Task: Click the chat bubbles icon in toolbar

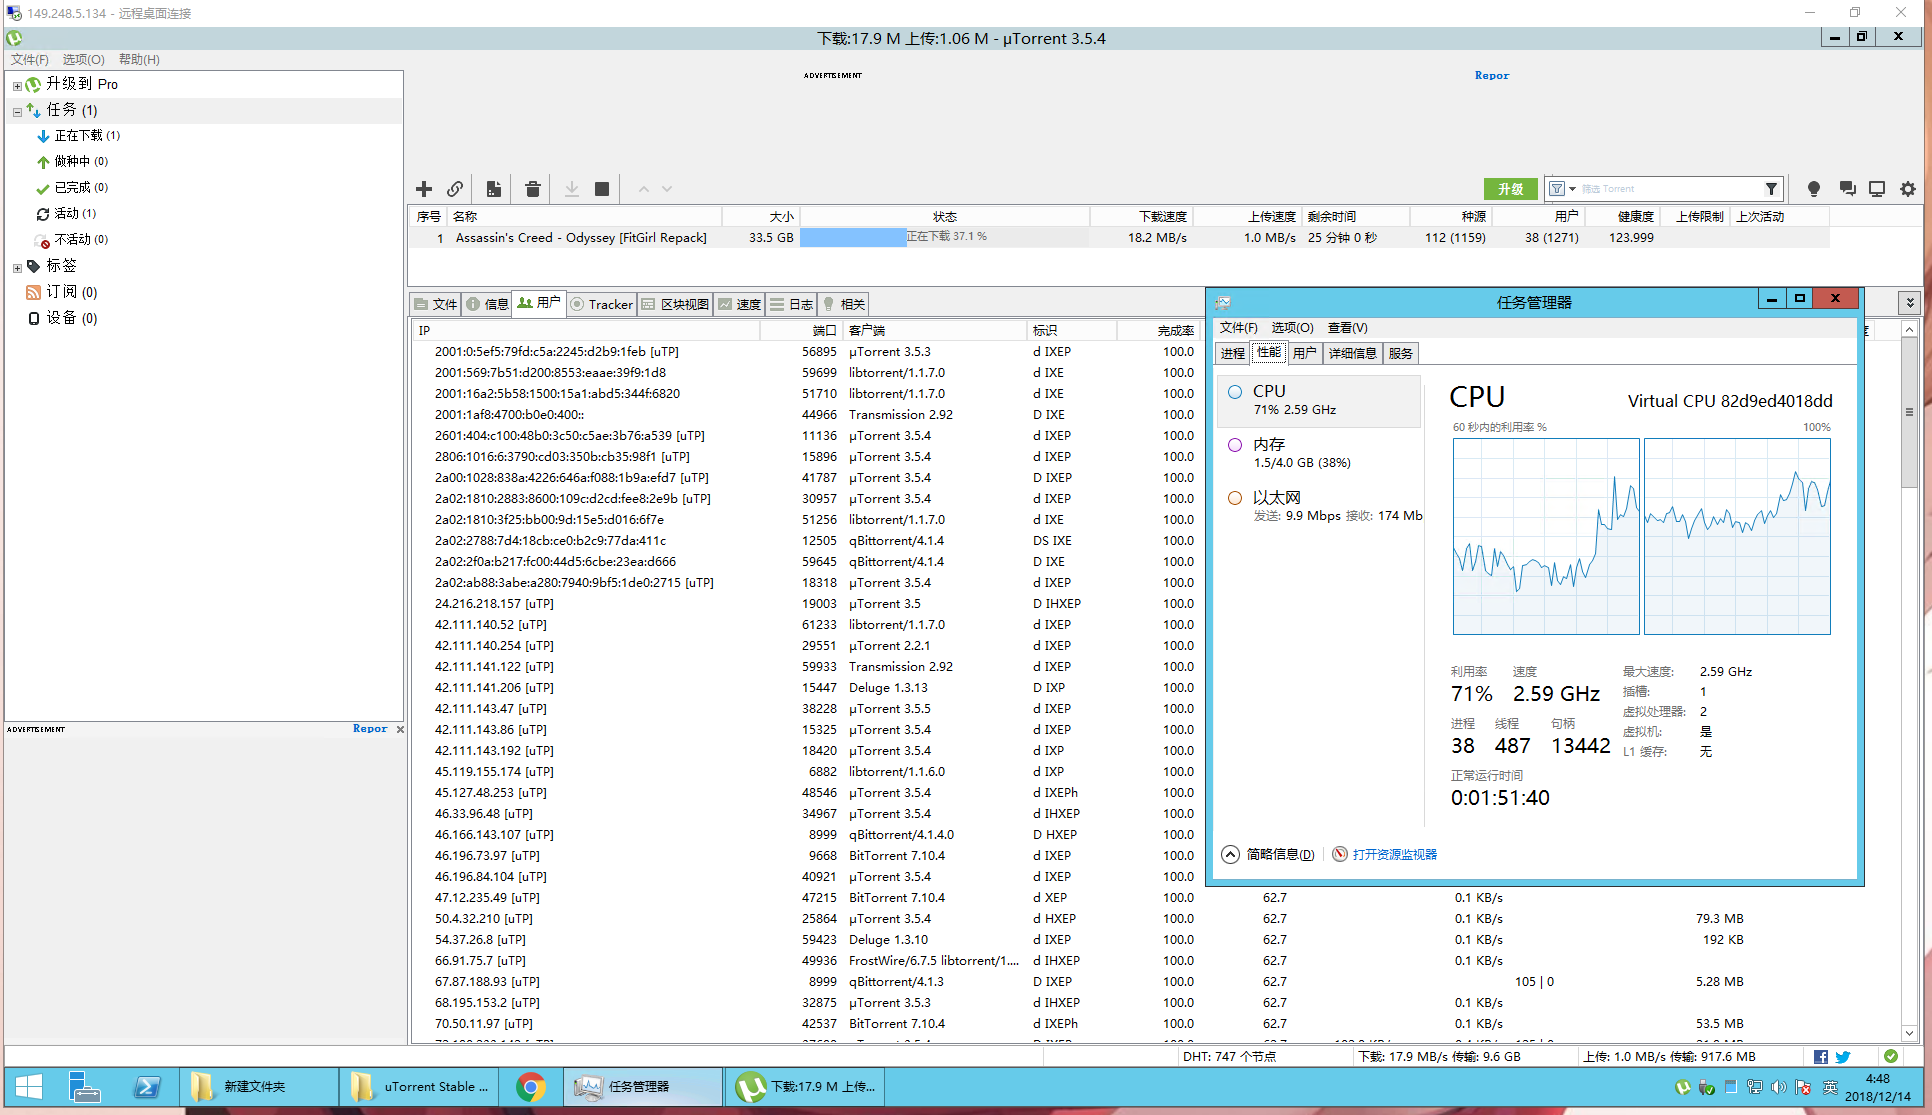Action: coord(1847,189)
